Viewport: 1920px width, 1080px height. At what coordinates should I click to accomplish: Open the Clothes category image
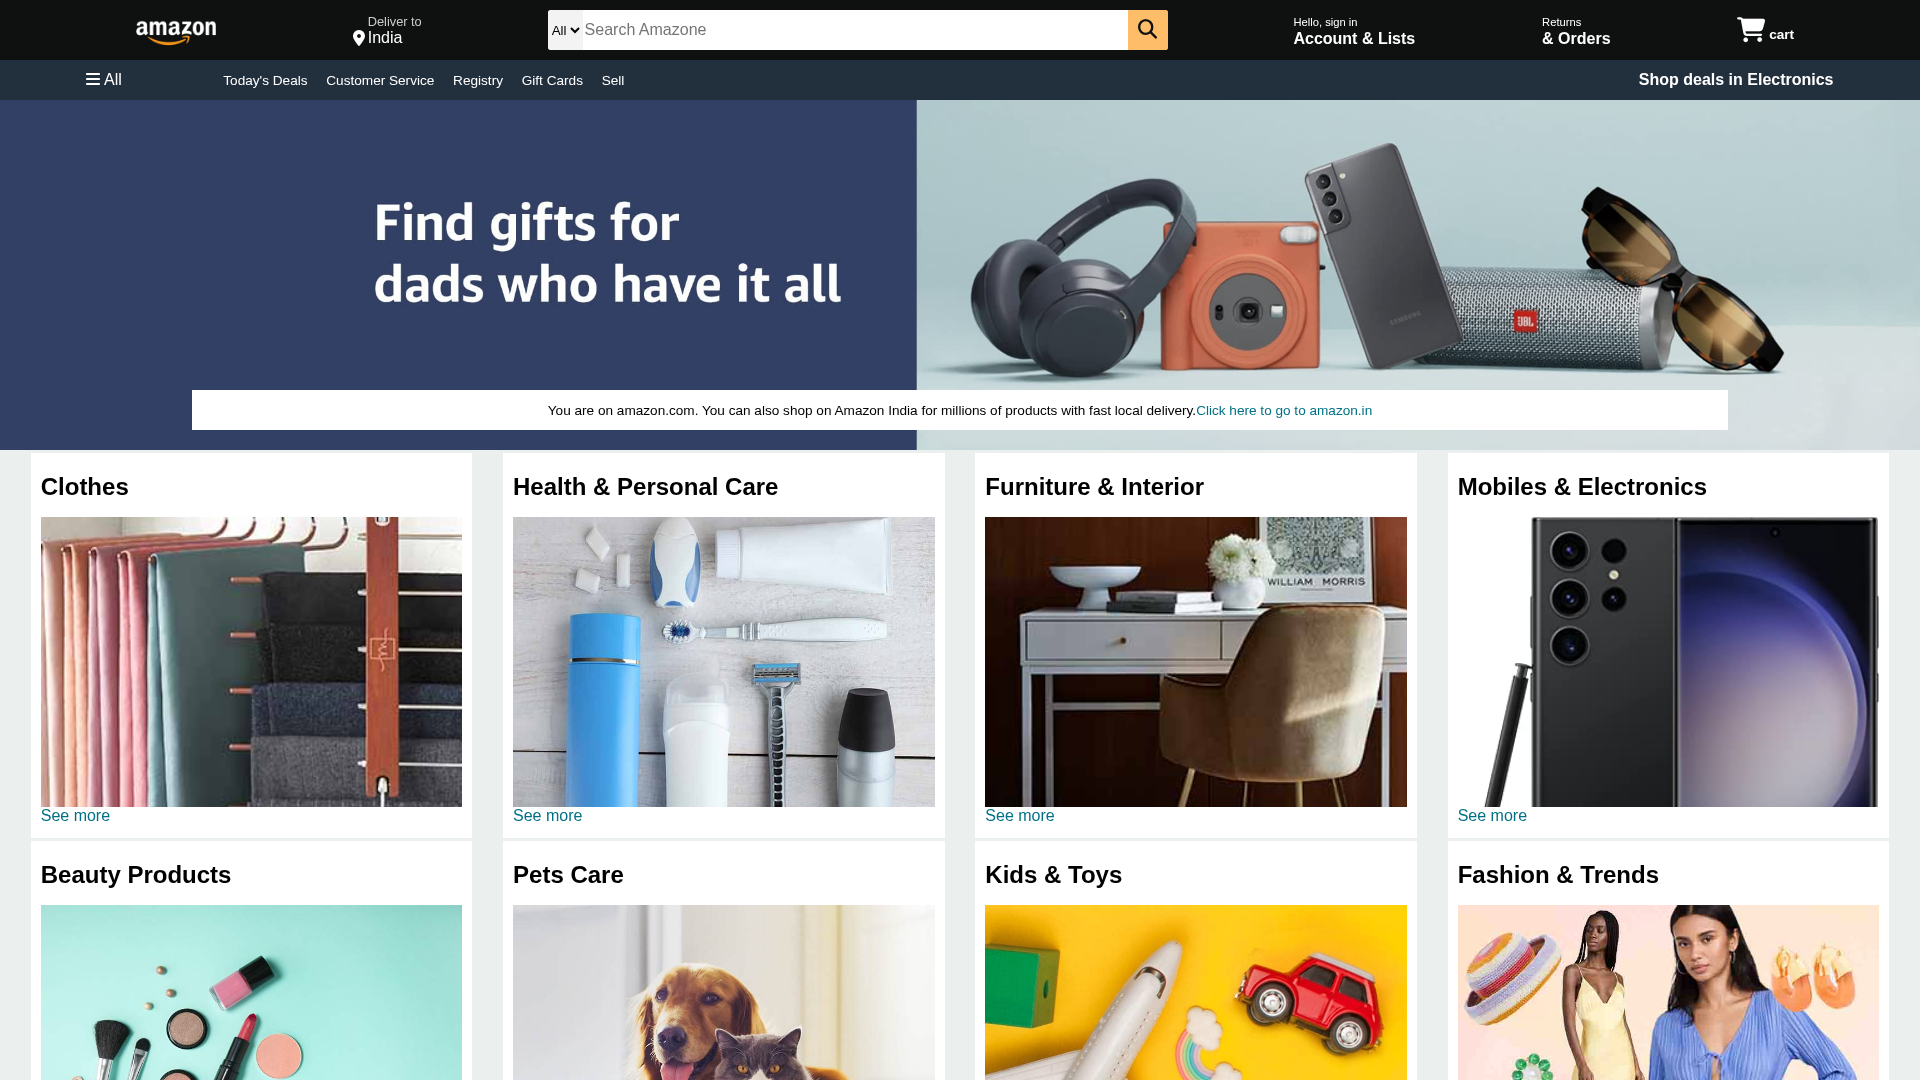(251, 662)
